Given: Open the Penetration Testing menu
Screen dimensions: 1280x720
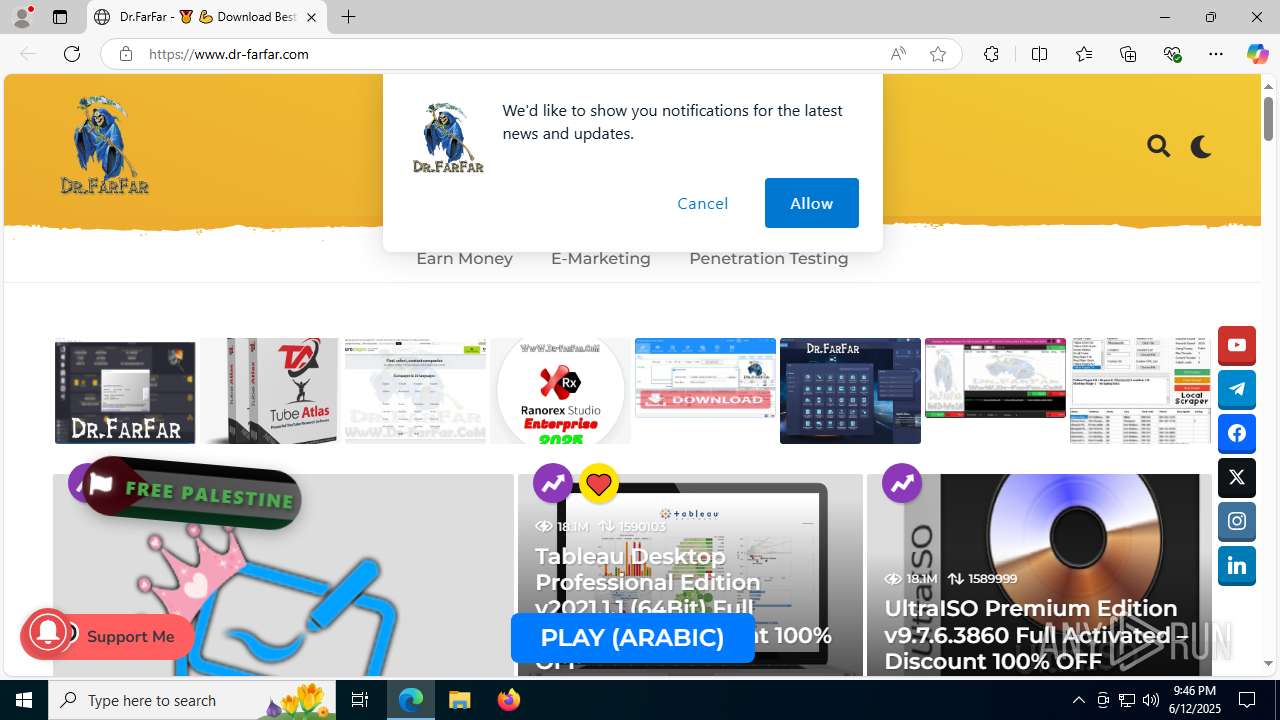Looking at the screenshot, I should click(x=768, y=258).
